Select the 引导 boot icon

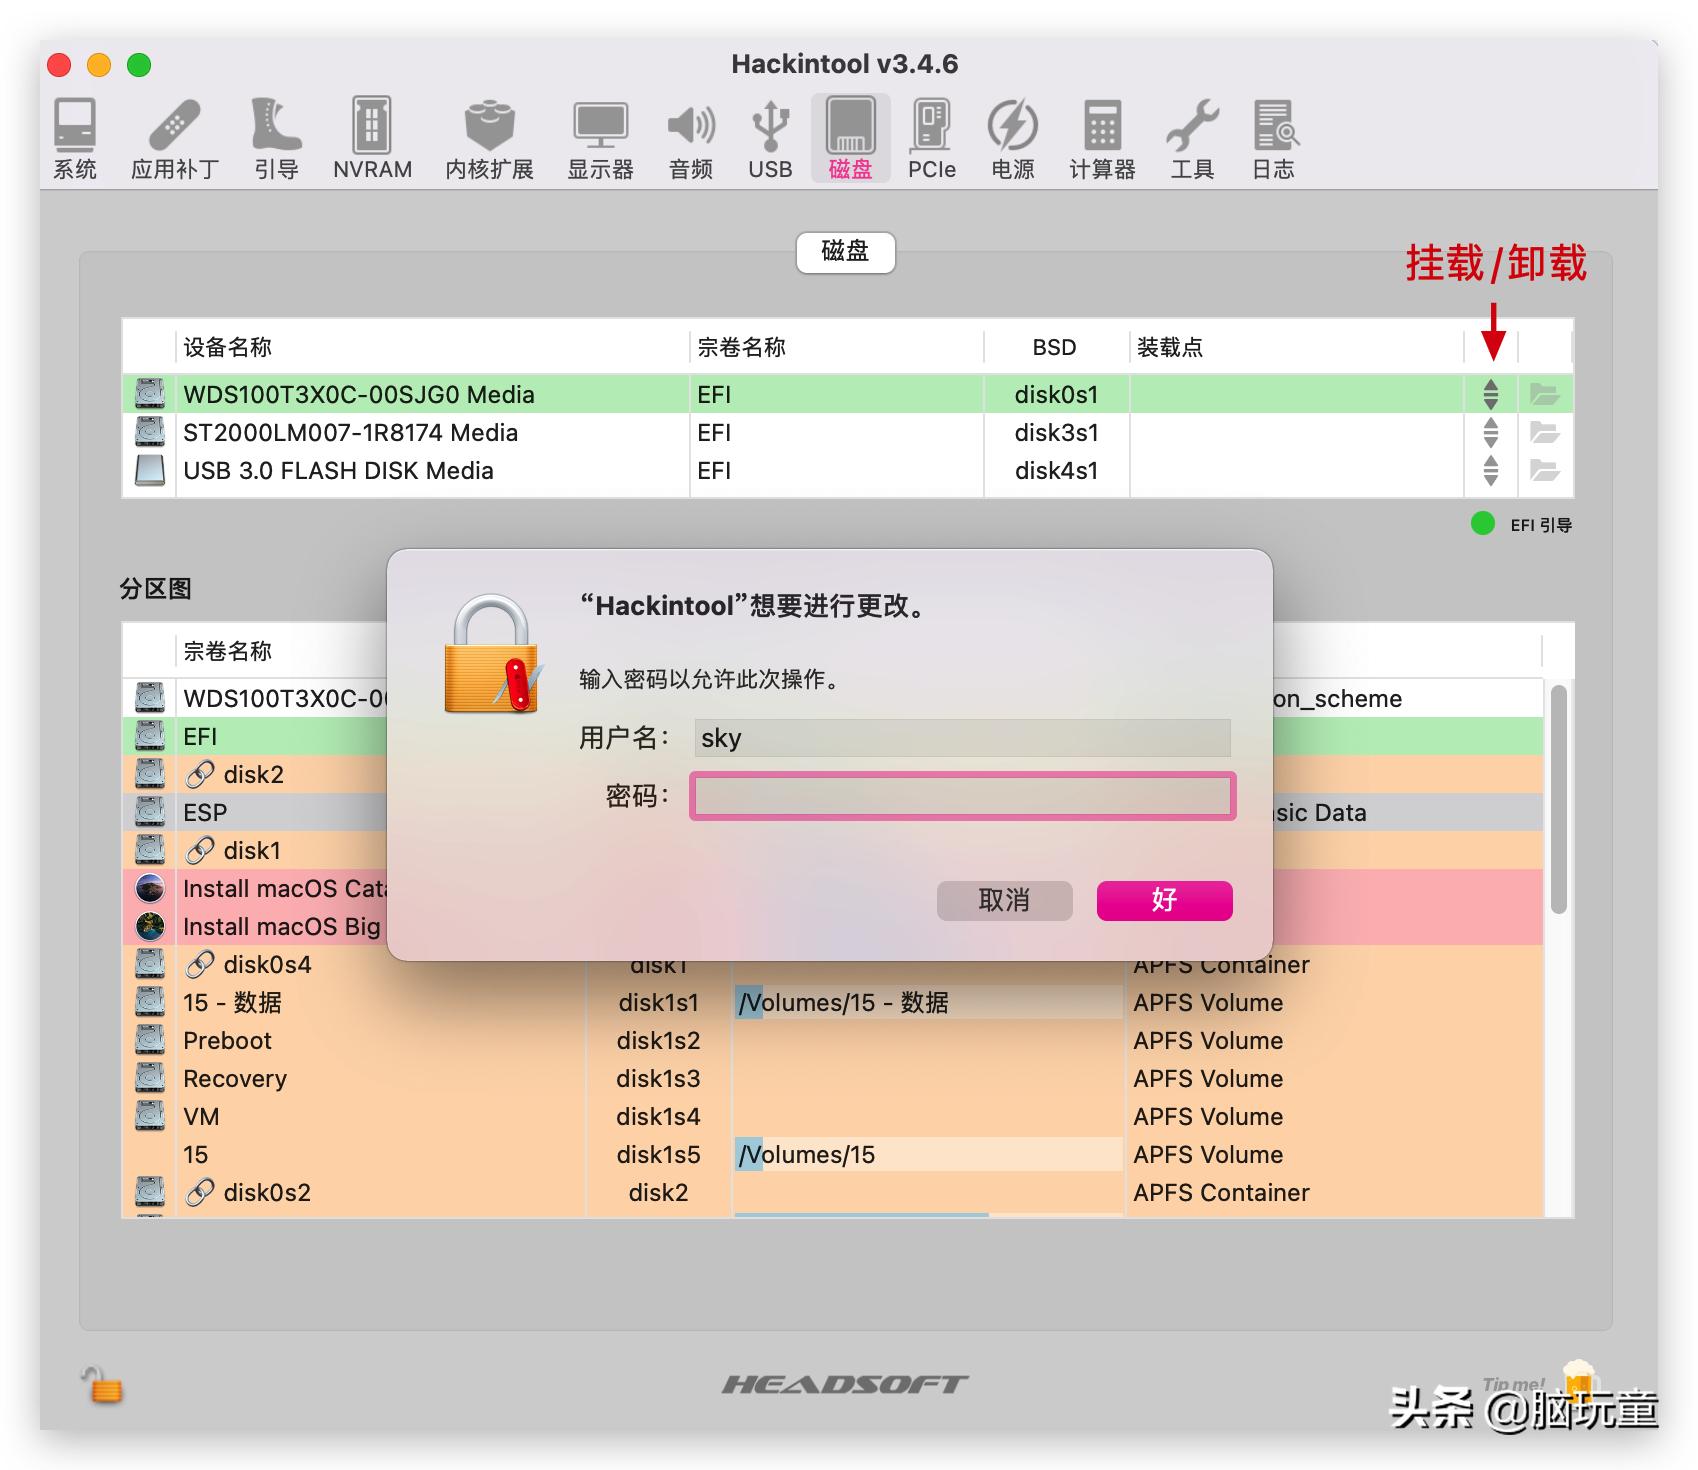276,139
